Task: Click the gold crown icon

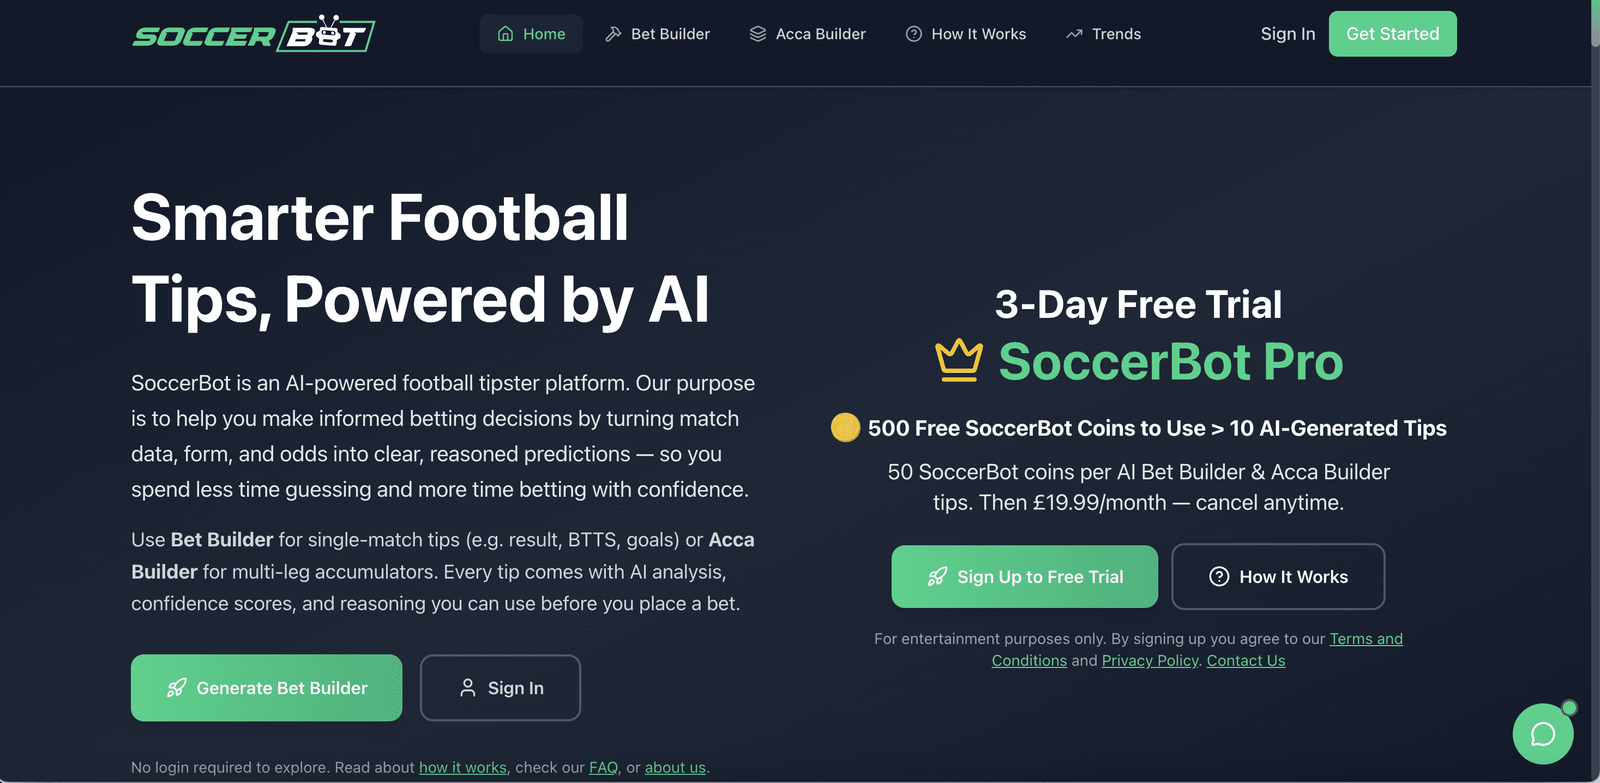Action: tap(959, 361)
